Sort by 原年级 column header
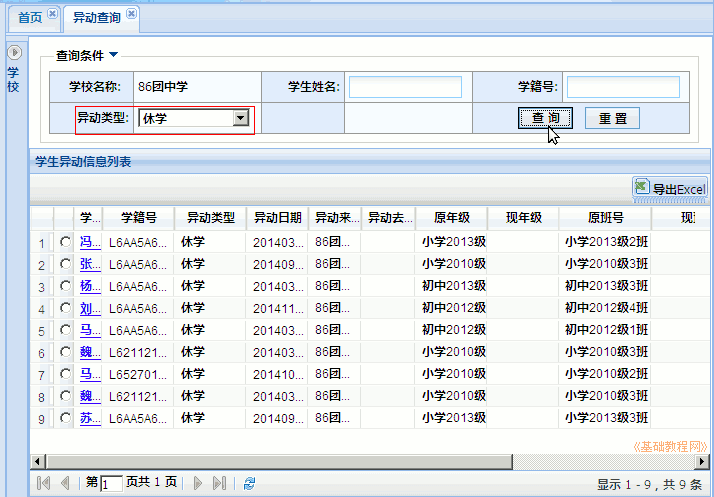The width and height of the screenshot is (714, 497). pos(451,218)
